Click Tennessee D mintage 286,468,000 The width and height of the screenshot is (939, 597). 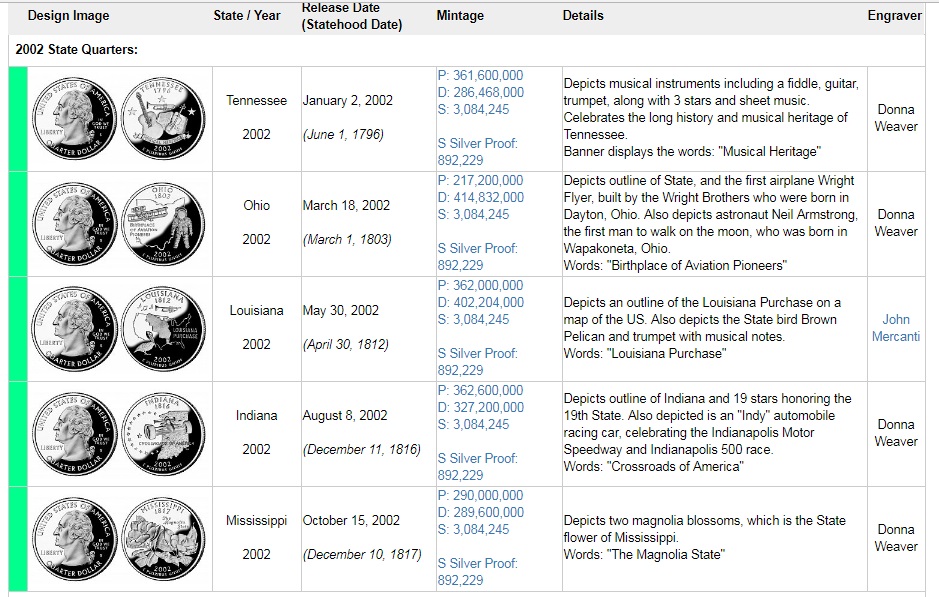pos(480,92)
